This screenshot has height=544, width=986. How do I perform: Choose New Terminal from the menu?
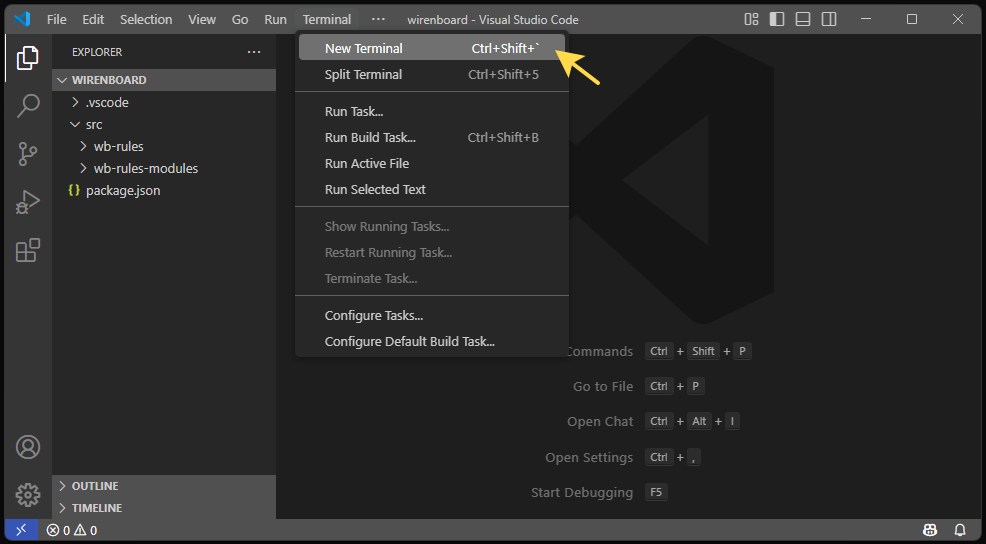pos(431,48)
